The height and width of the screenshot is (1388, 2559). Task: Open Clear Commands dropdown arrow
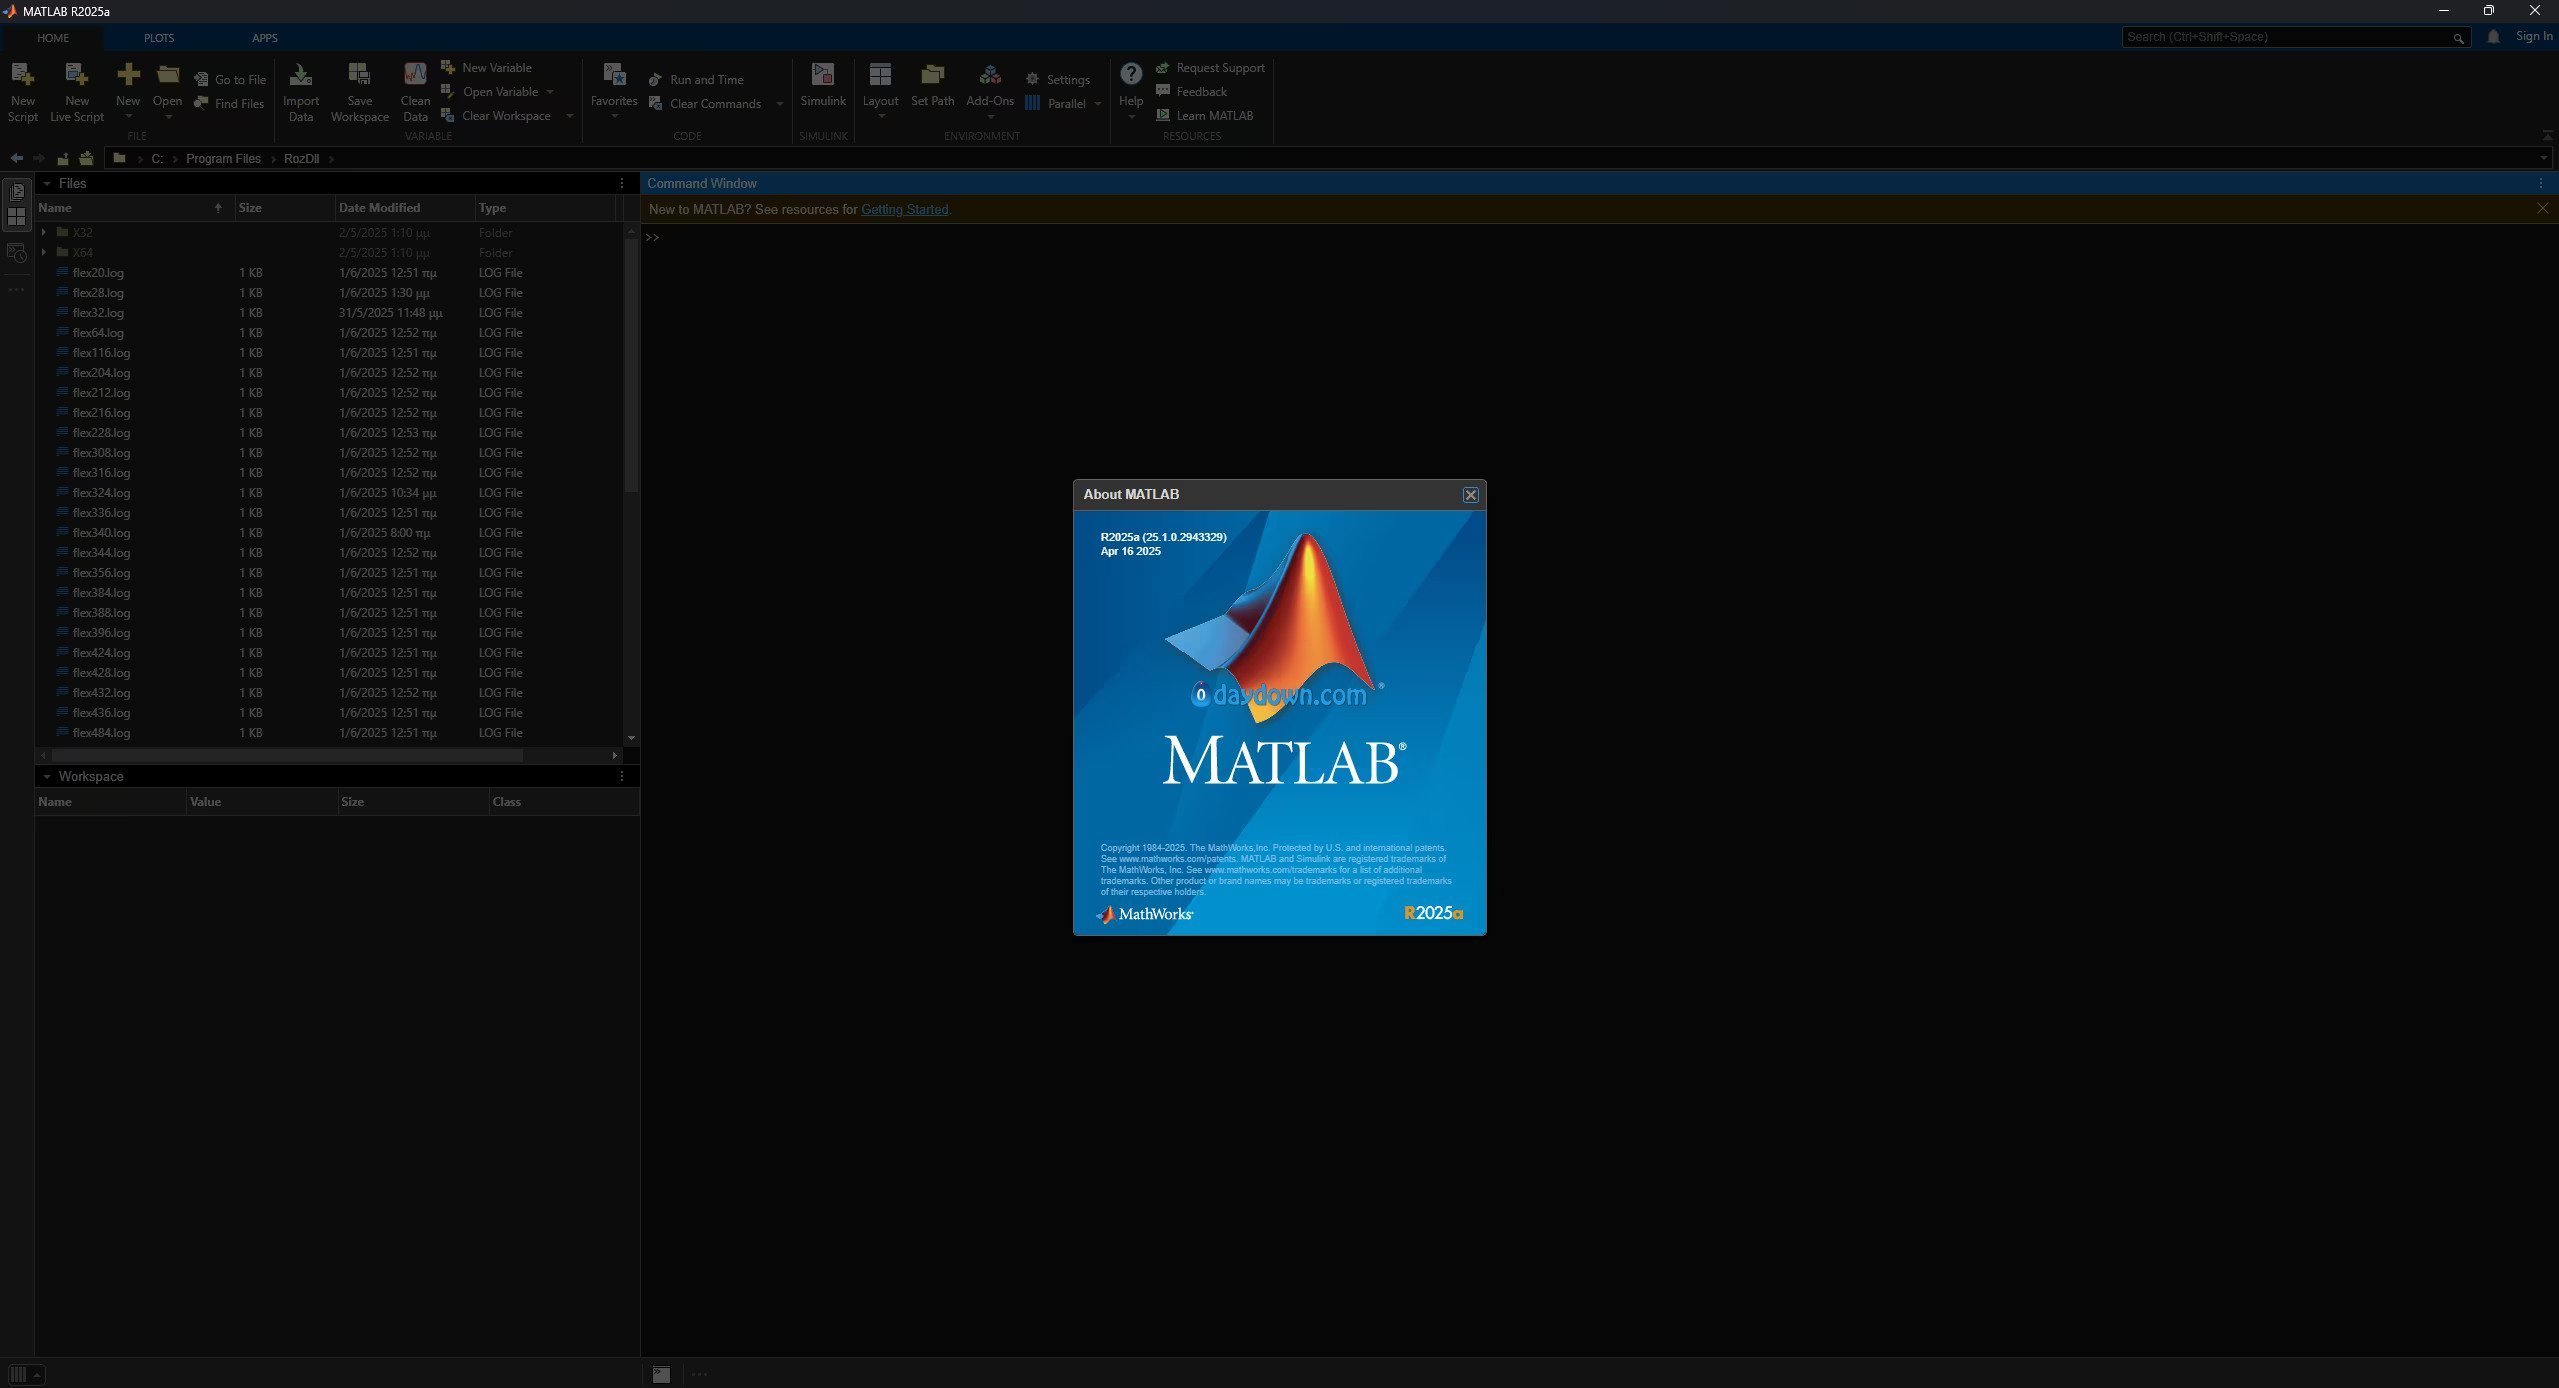point(780,104)
